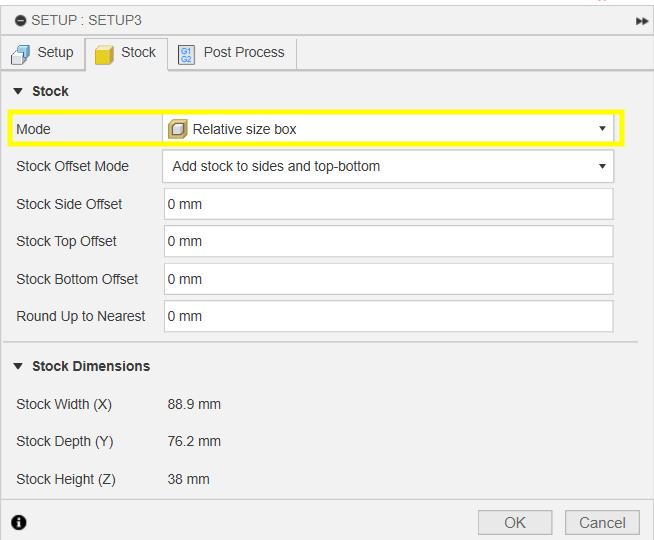Confirm with the OK button
The width and height of the screenshot is (654, 540).
pos(515,522)
